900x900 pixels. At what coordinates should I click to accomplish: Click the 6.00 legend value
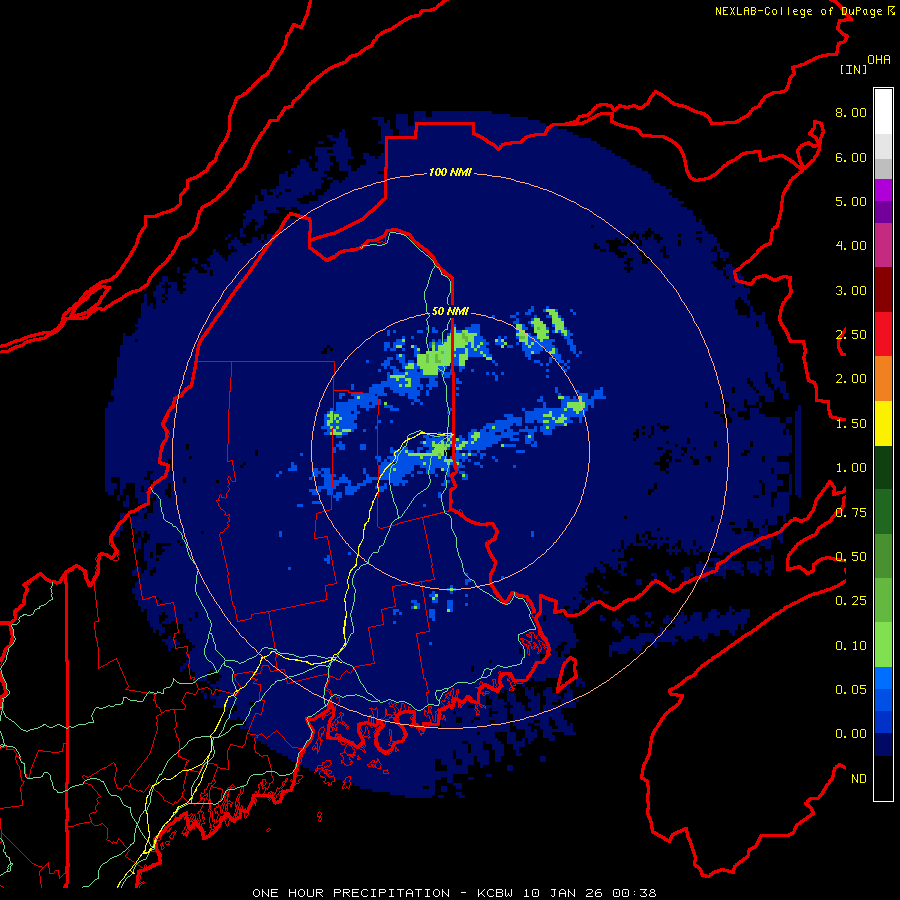point(851,157)
